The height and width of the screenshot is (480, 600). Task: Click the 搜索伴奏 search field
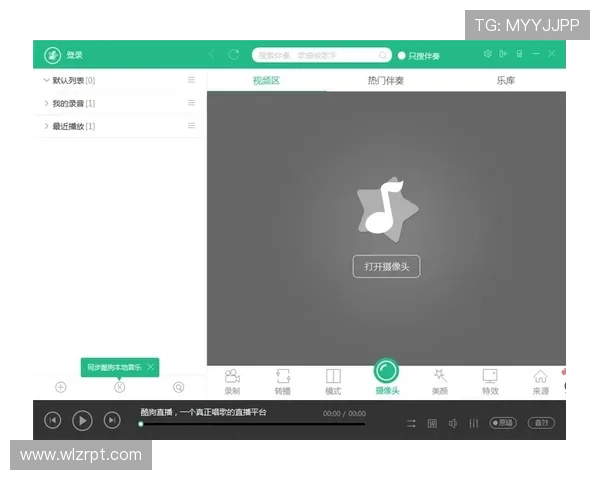click(321, 55)
